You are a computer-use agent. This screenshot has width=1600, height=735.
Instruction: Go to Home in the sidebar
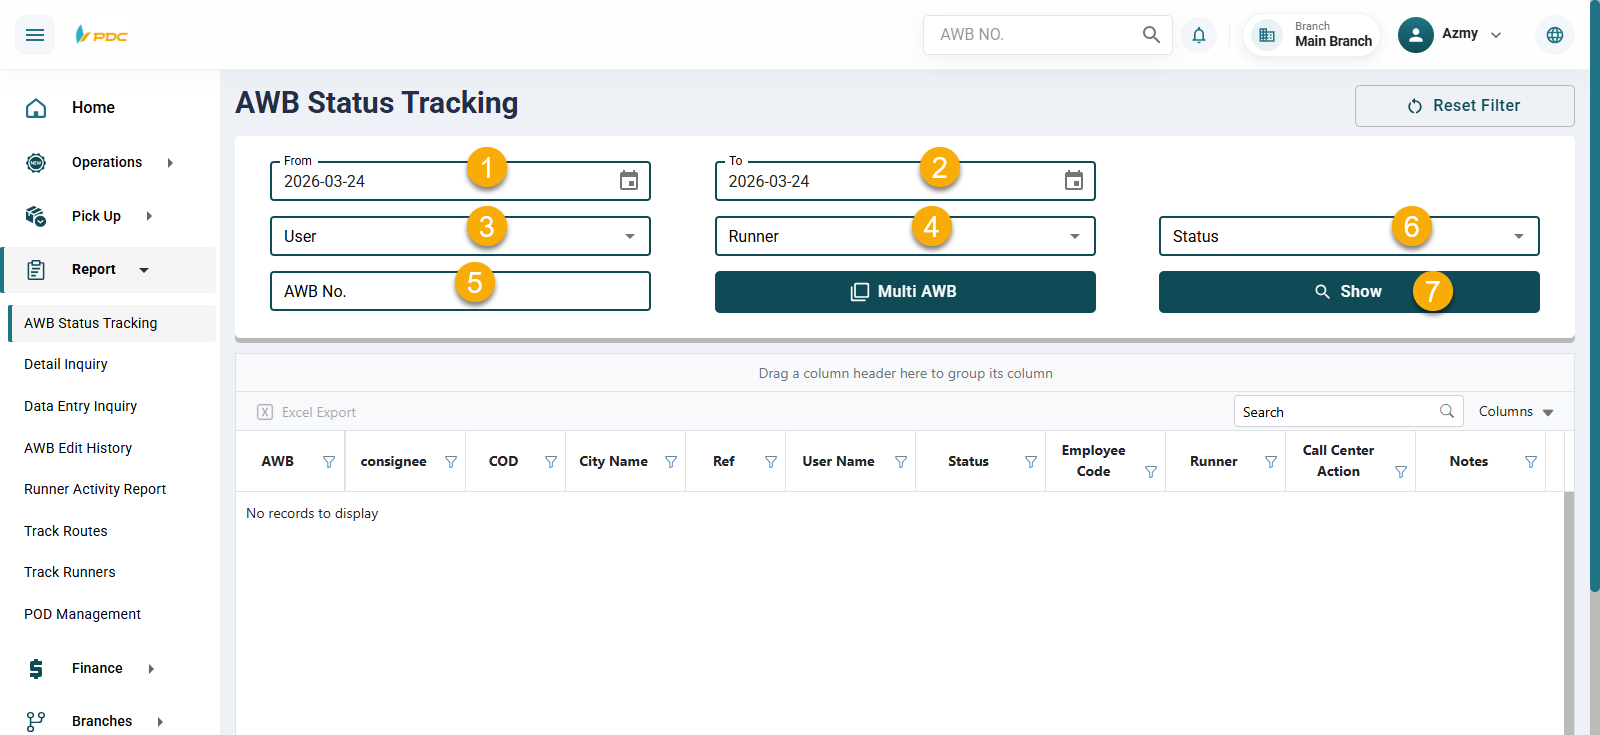93,108
